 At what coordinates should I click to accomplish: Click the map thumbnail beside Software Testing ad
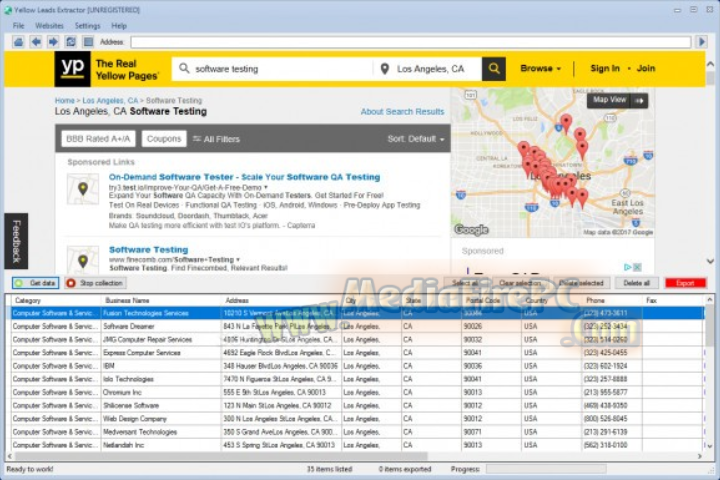83,260
